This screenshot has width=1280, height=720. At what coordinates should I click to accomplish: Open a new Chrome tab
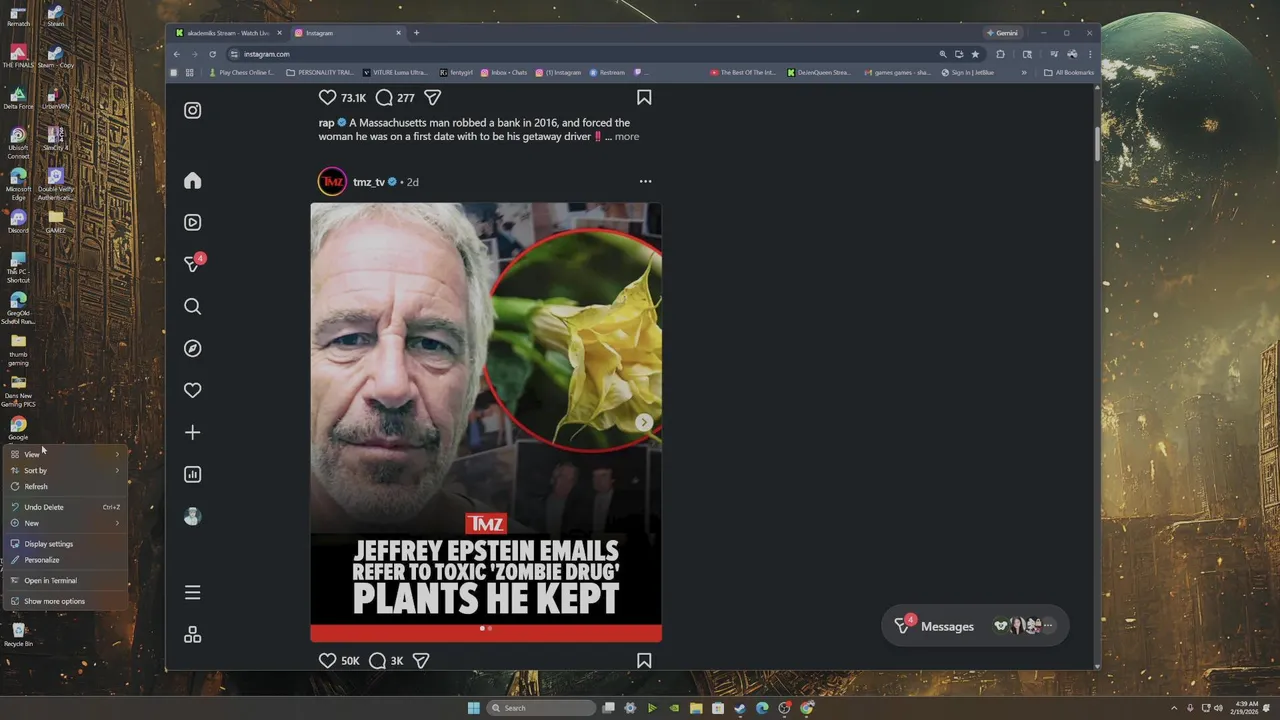417,33
